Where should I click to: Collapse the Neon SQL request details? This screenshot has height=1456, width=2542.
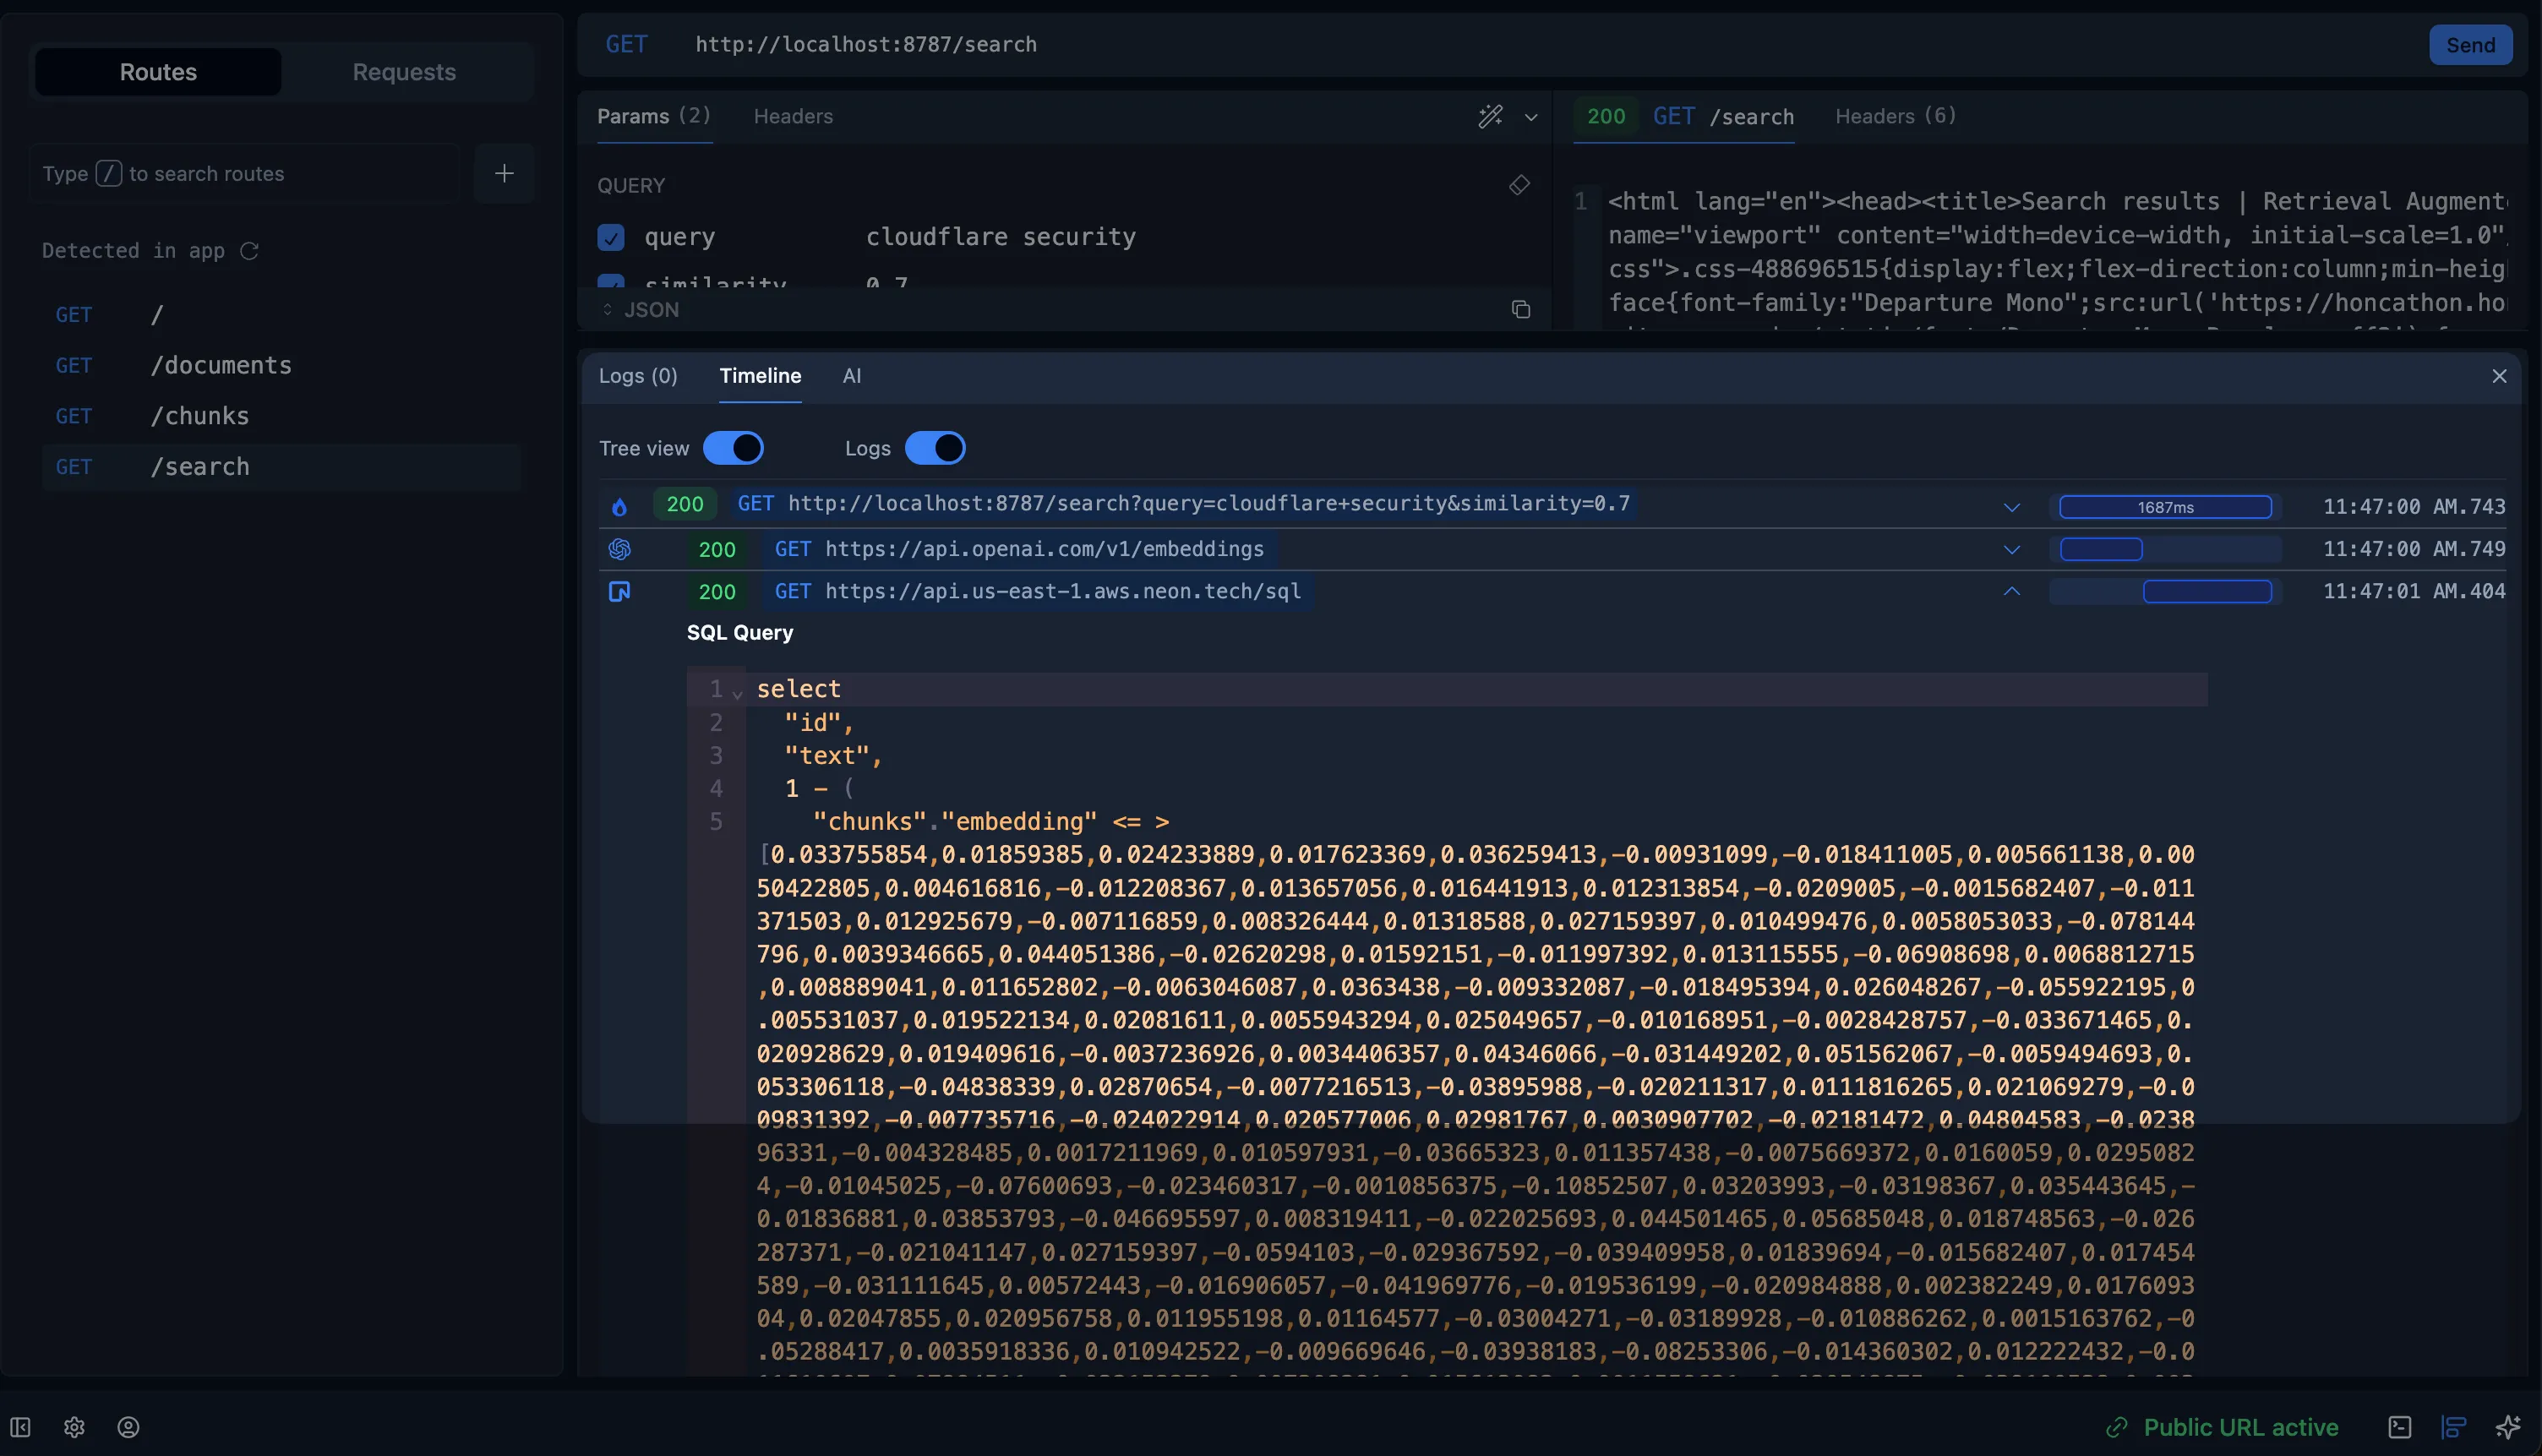[x=2012, y=591]
